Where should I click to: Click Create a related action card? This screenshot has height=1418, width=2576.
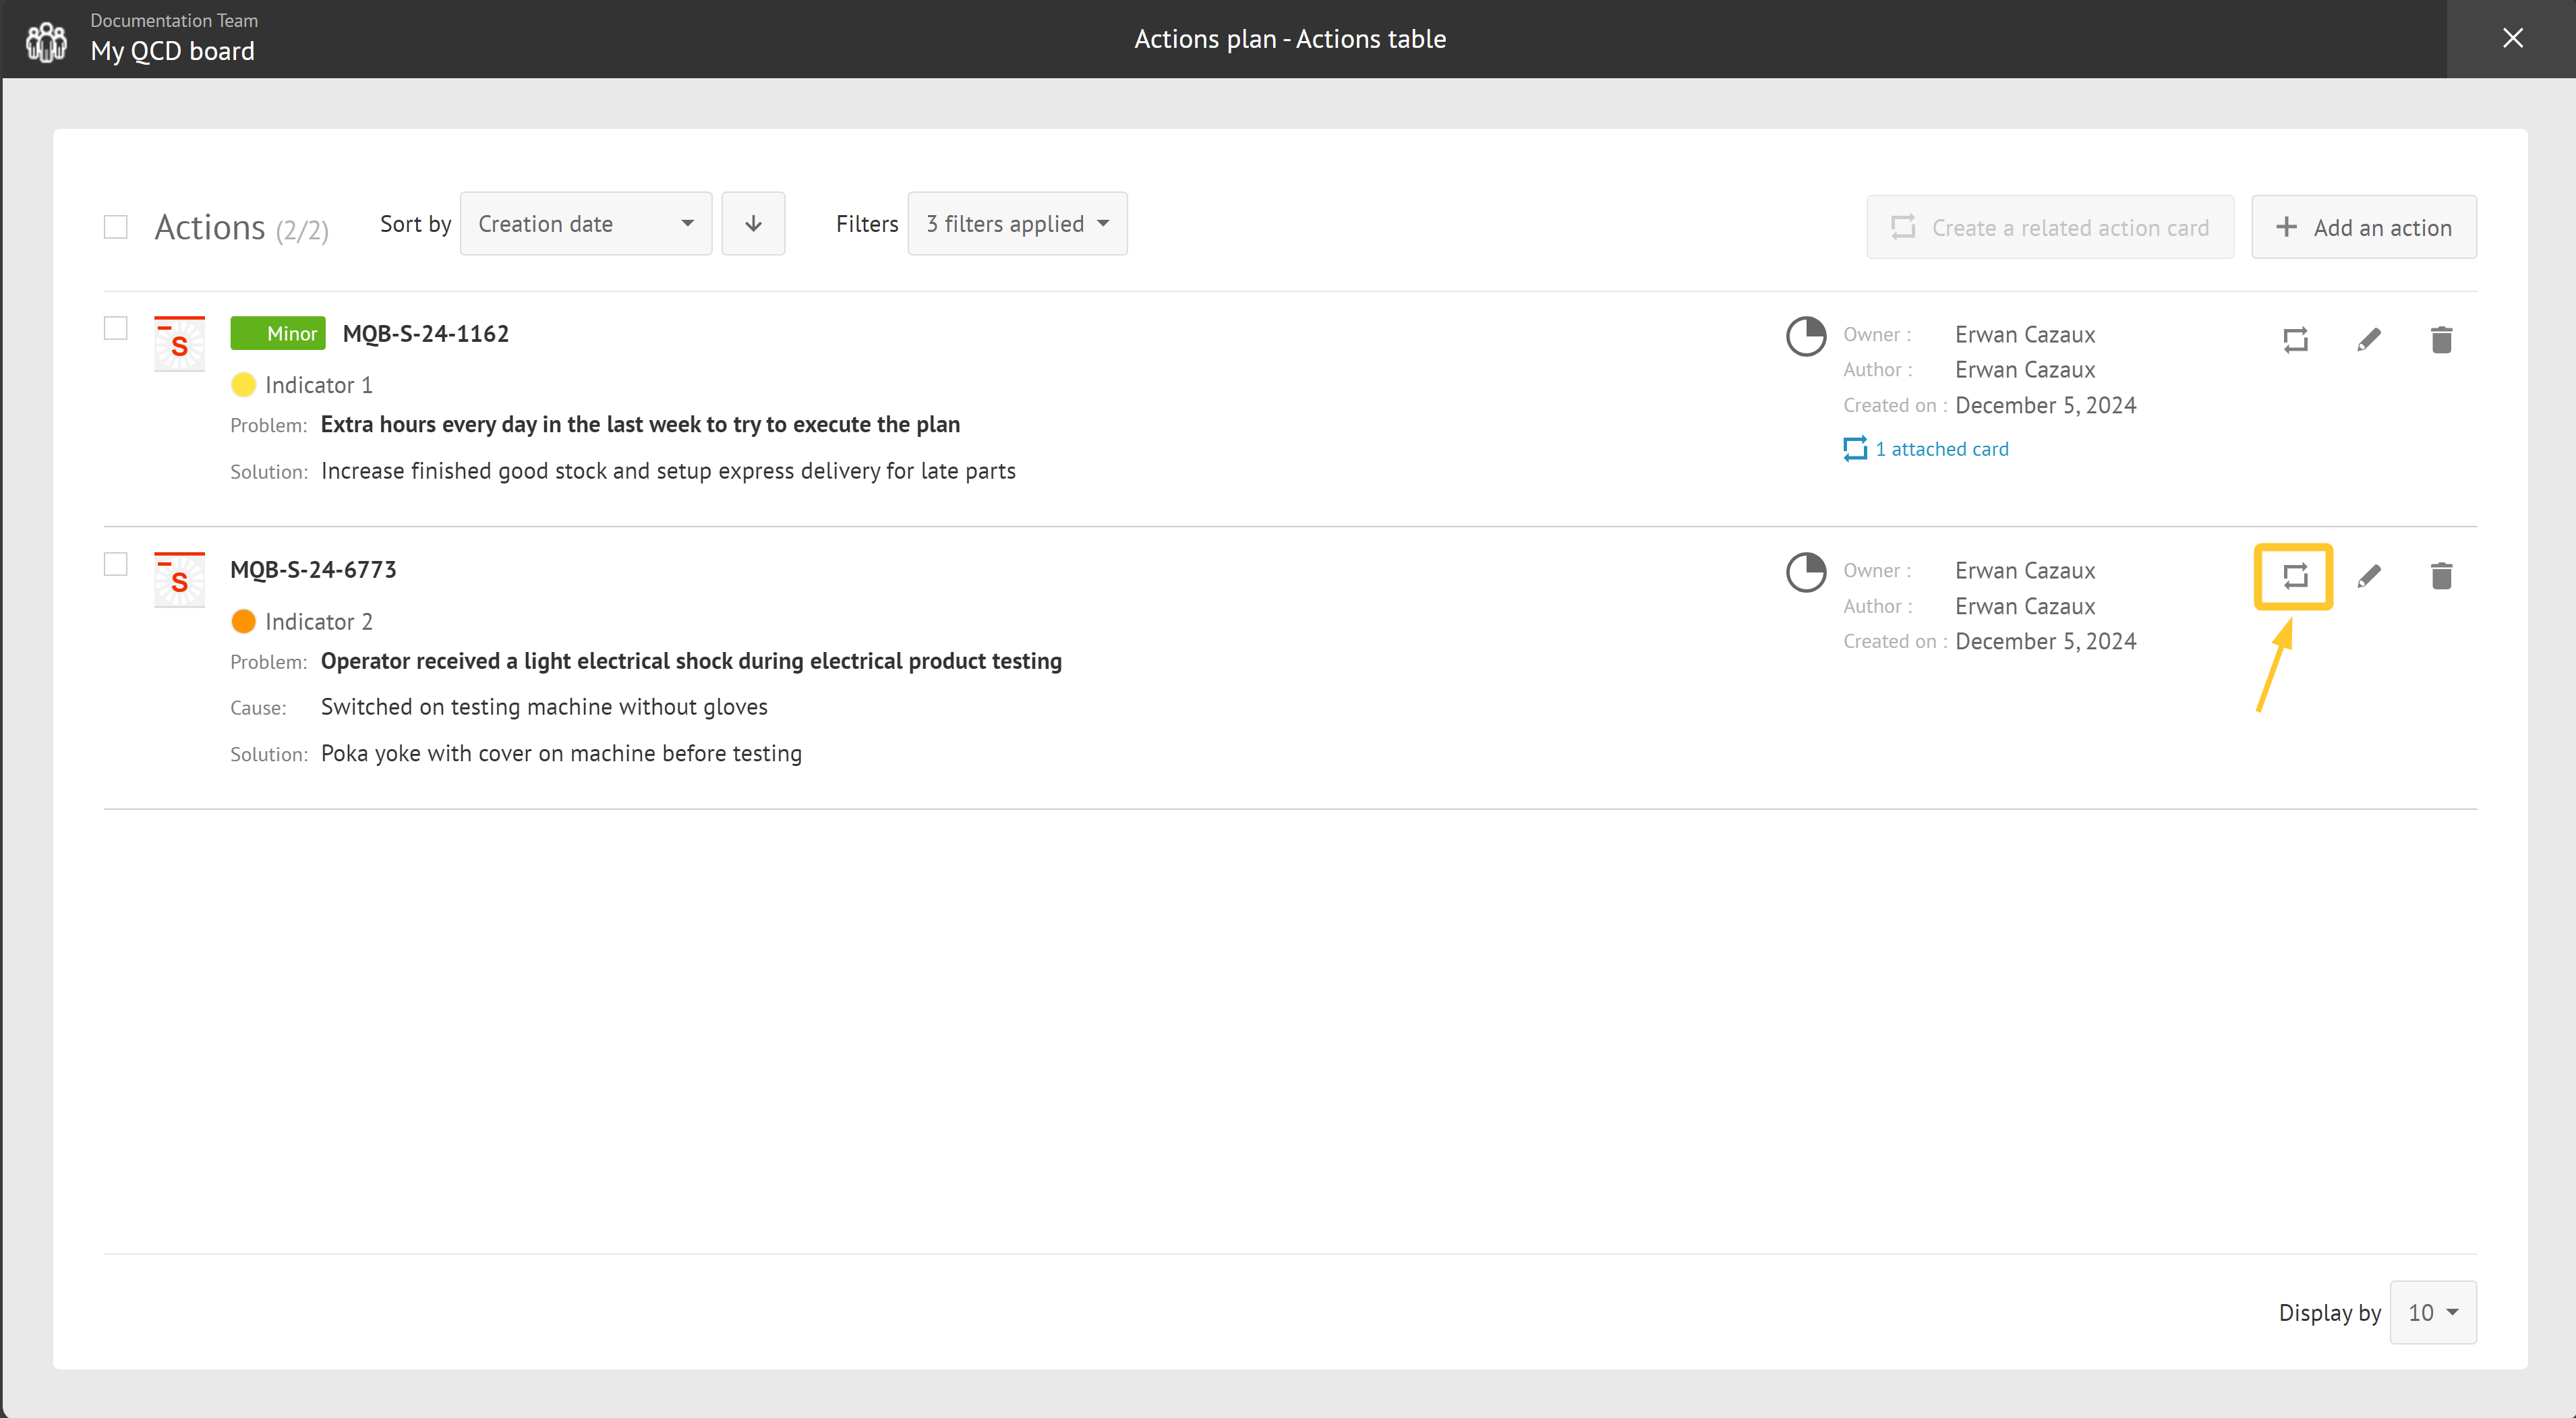tap(2050, 227)
